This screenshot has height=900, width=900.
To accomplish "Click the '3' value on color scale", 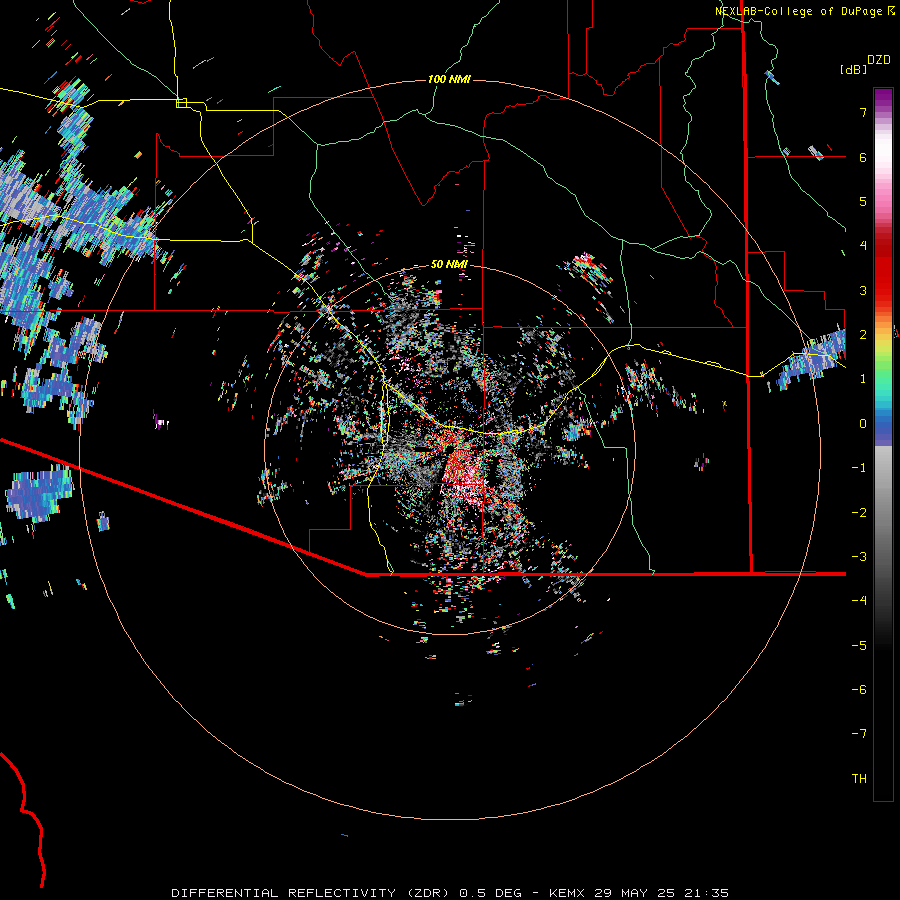I will 863,290.
